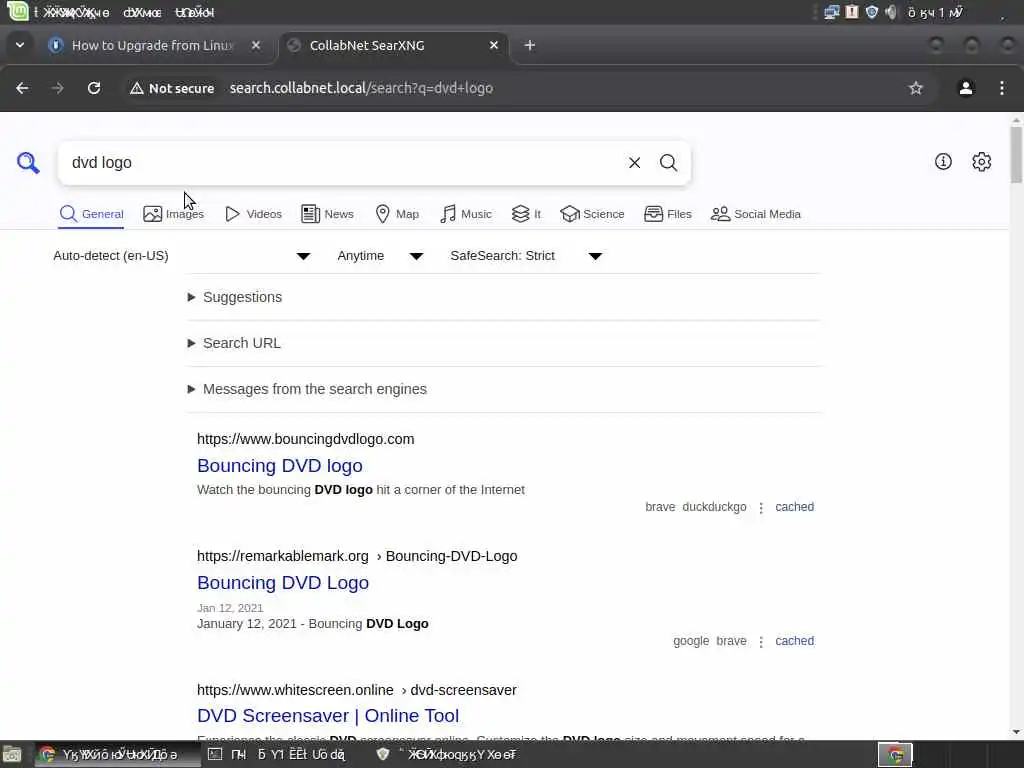
Task: Open the tab search chevron
Action: point(20,45)
